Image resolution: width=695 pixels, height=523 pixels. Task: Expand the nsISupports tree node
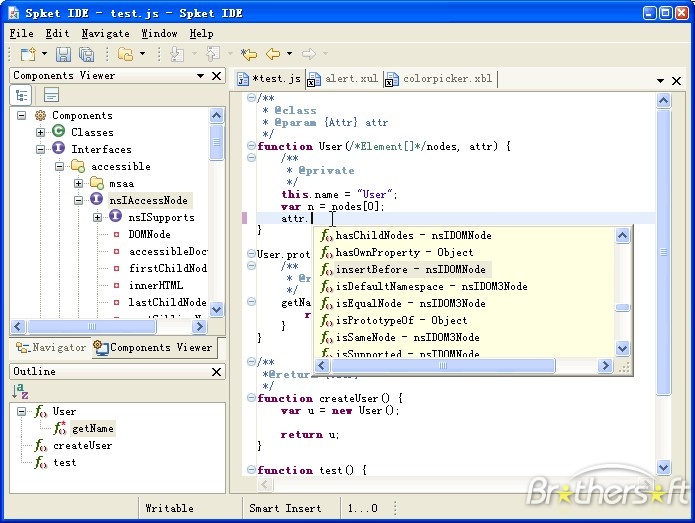pos(98,218)
